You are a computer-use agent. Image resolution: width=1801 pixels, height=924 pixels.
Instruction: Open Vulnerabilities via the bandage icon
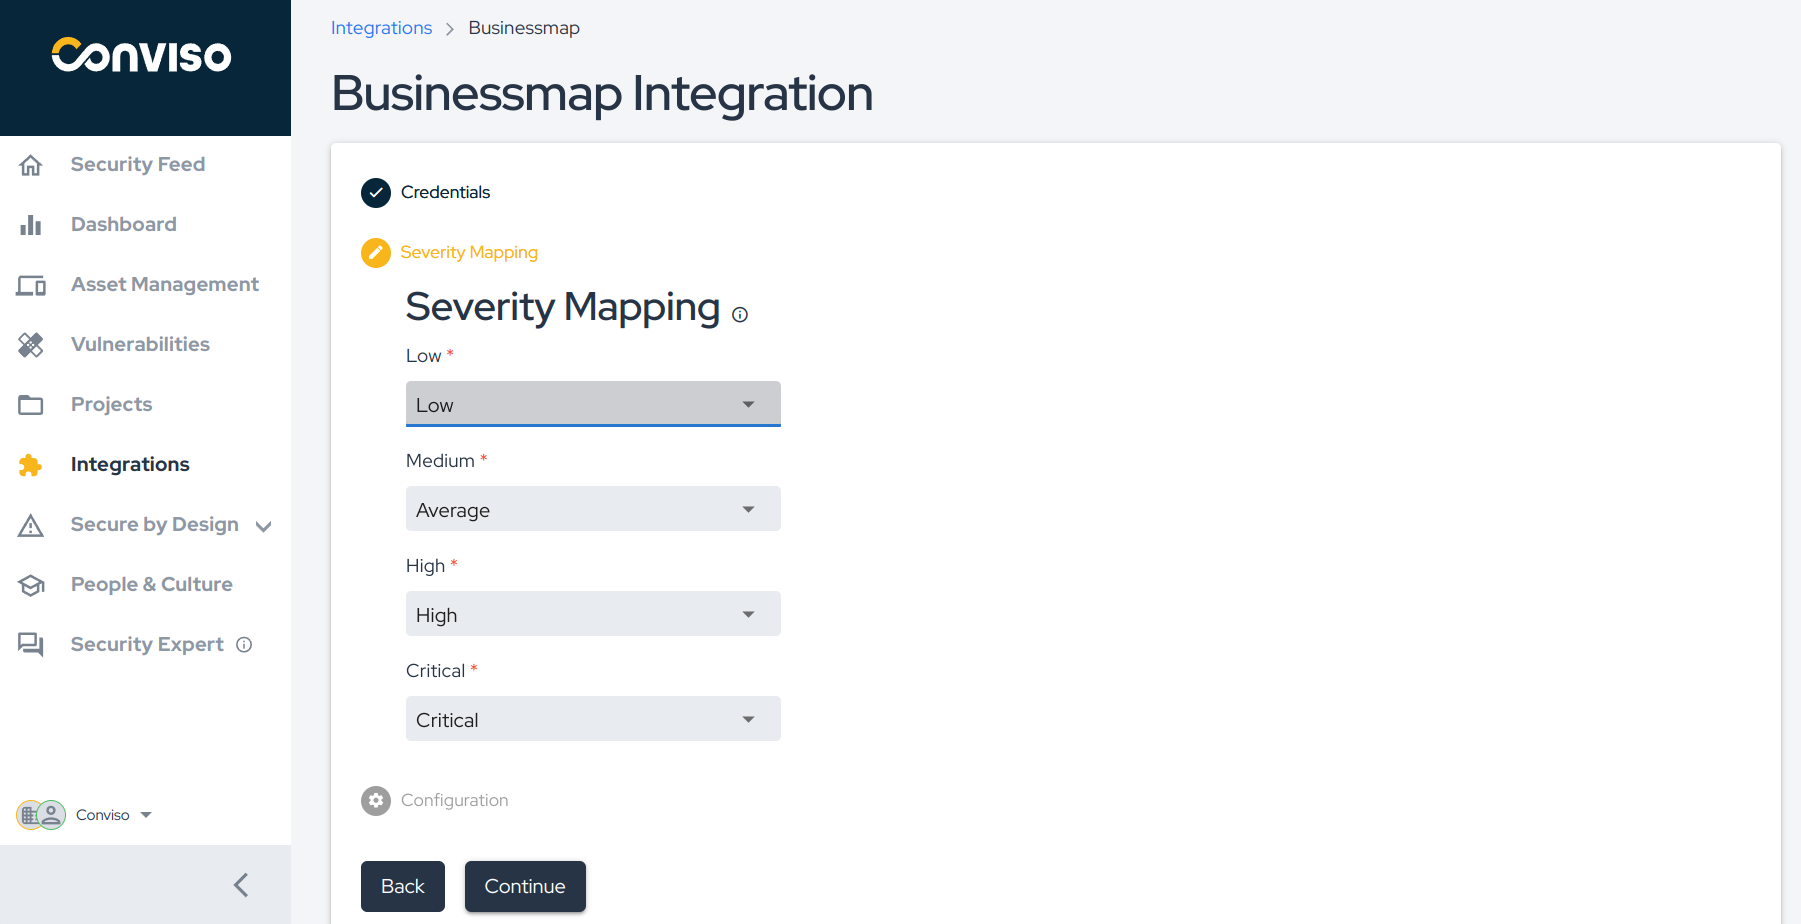[x=31, y=344]
